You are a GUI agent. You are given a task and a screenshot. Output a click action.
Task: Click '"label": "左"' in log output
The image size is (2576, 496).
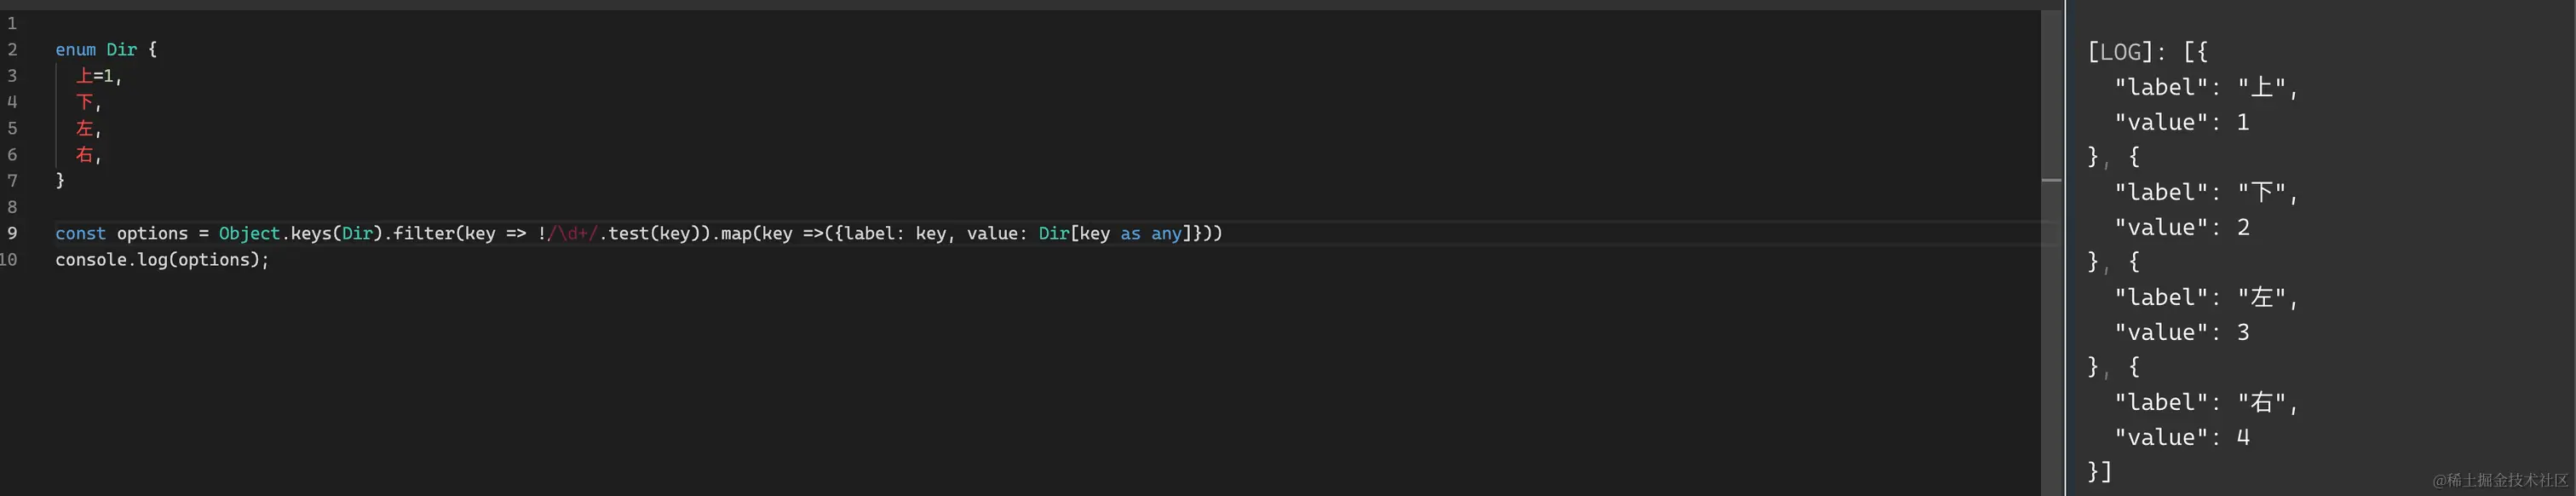[x=2202, y=297]
